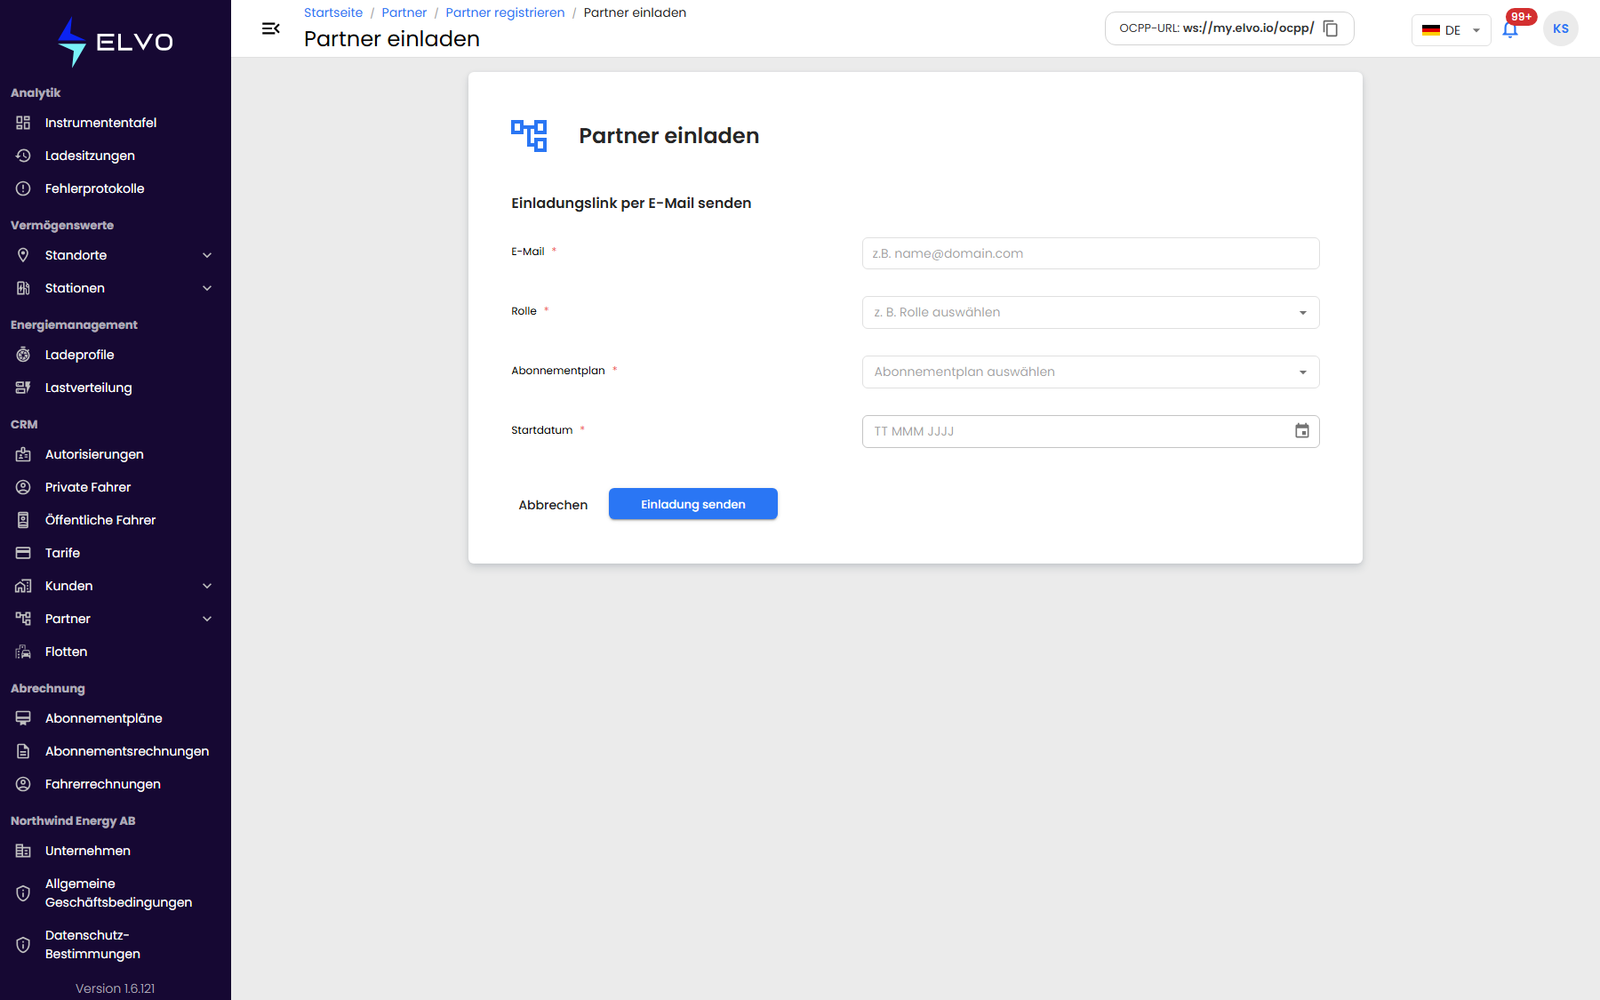Click the Einladung senden button
The image size is (1600, 1000).
pyautogui.click(x=693, y=504)
